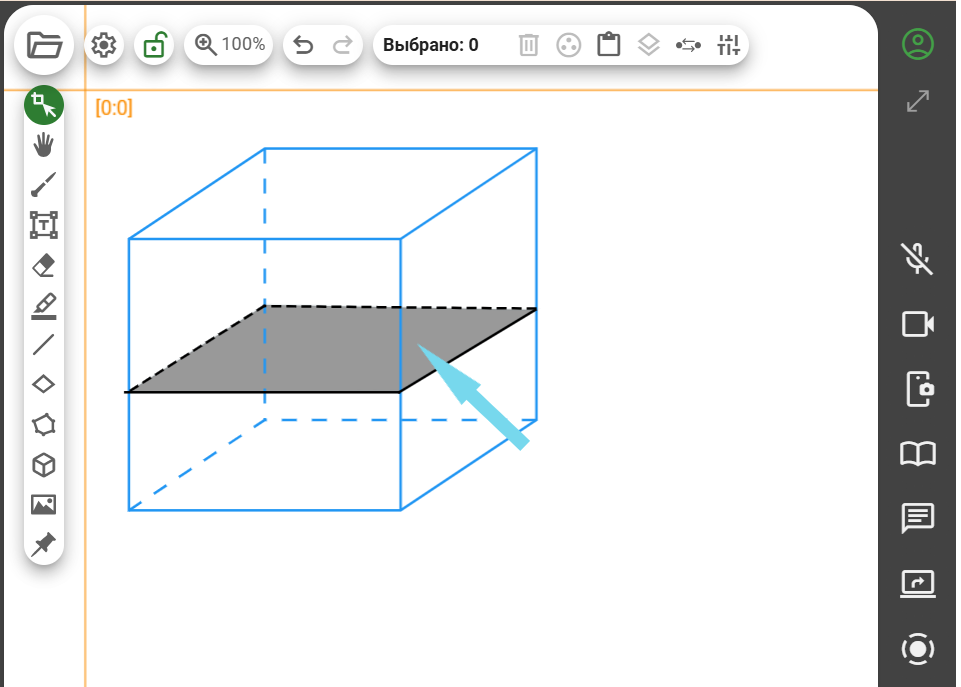Choose the straight line tool
961x687 pixels.
(44, 345)
